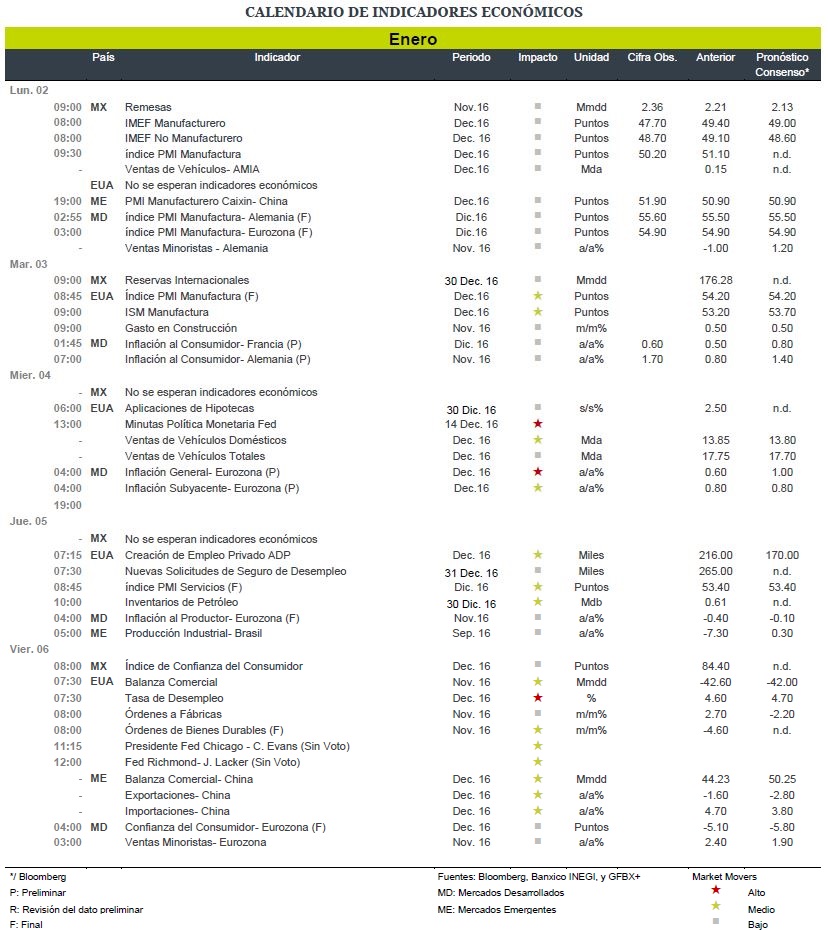Click the Vier. 06 date label
The image size is (828, 930).
click(29, 649)
